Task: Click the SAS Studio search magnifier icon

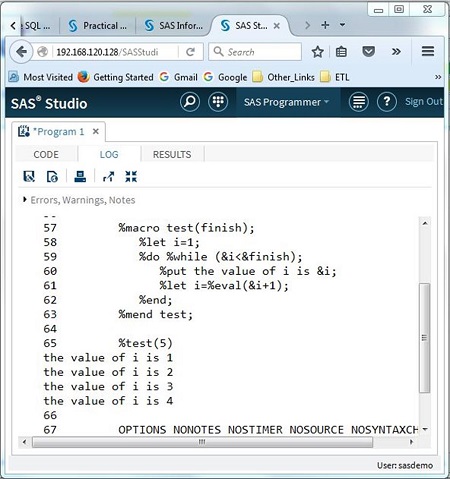Action: coord(190,102)
